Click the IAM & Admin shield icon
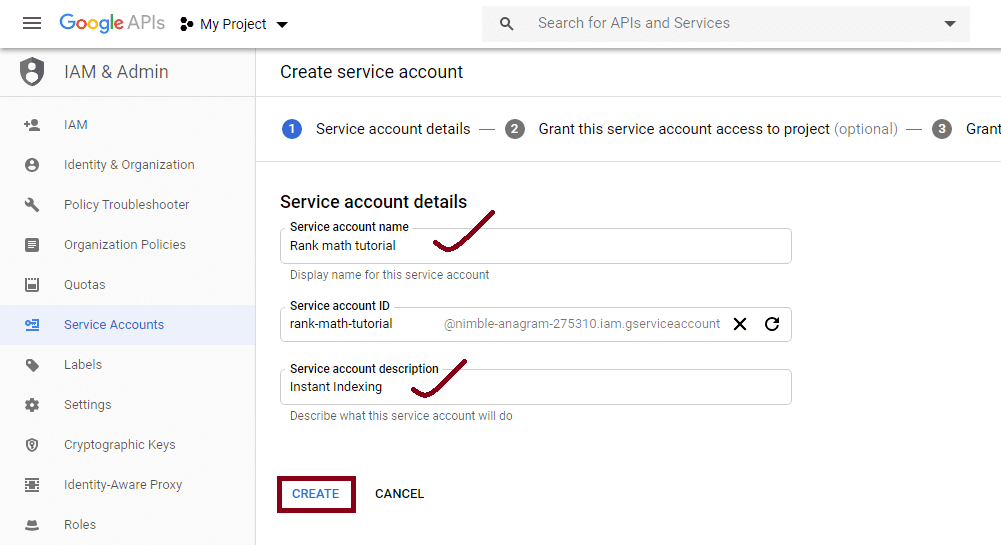The image size is (1001, 545). click(32, 71)
